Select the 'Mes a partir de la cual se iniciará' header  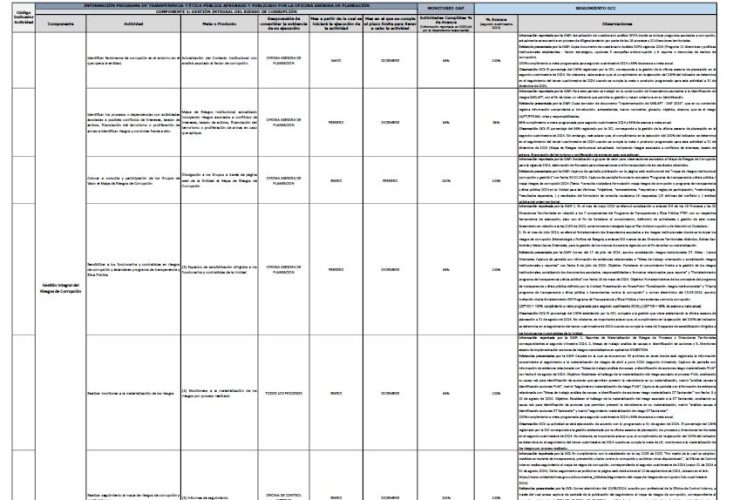(x=336, y=24)
